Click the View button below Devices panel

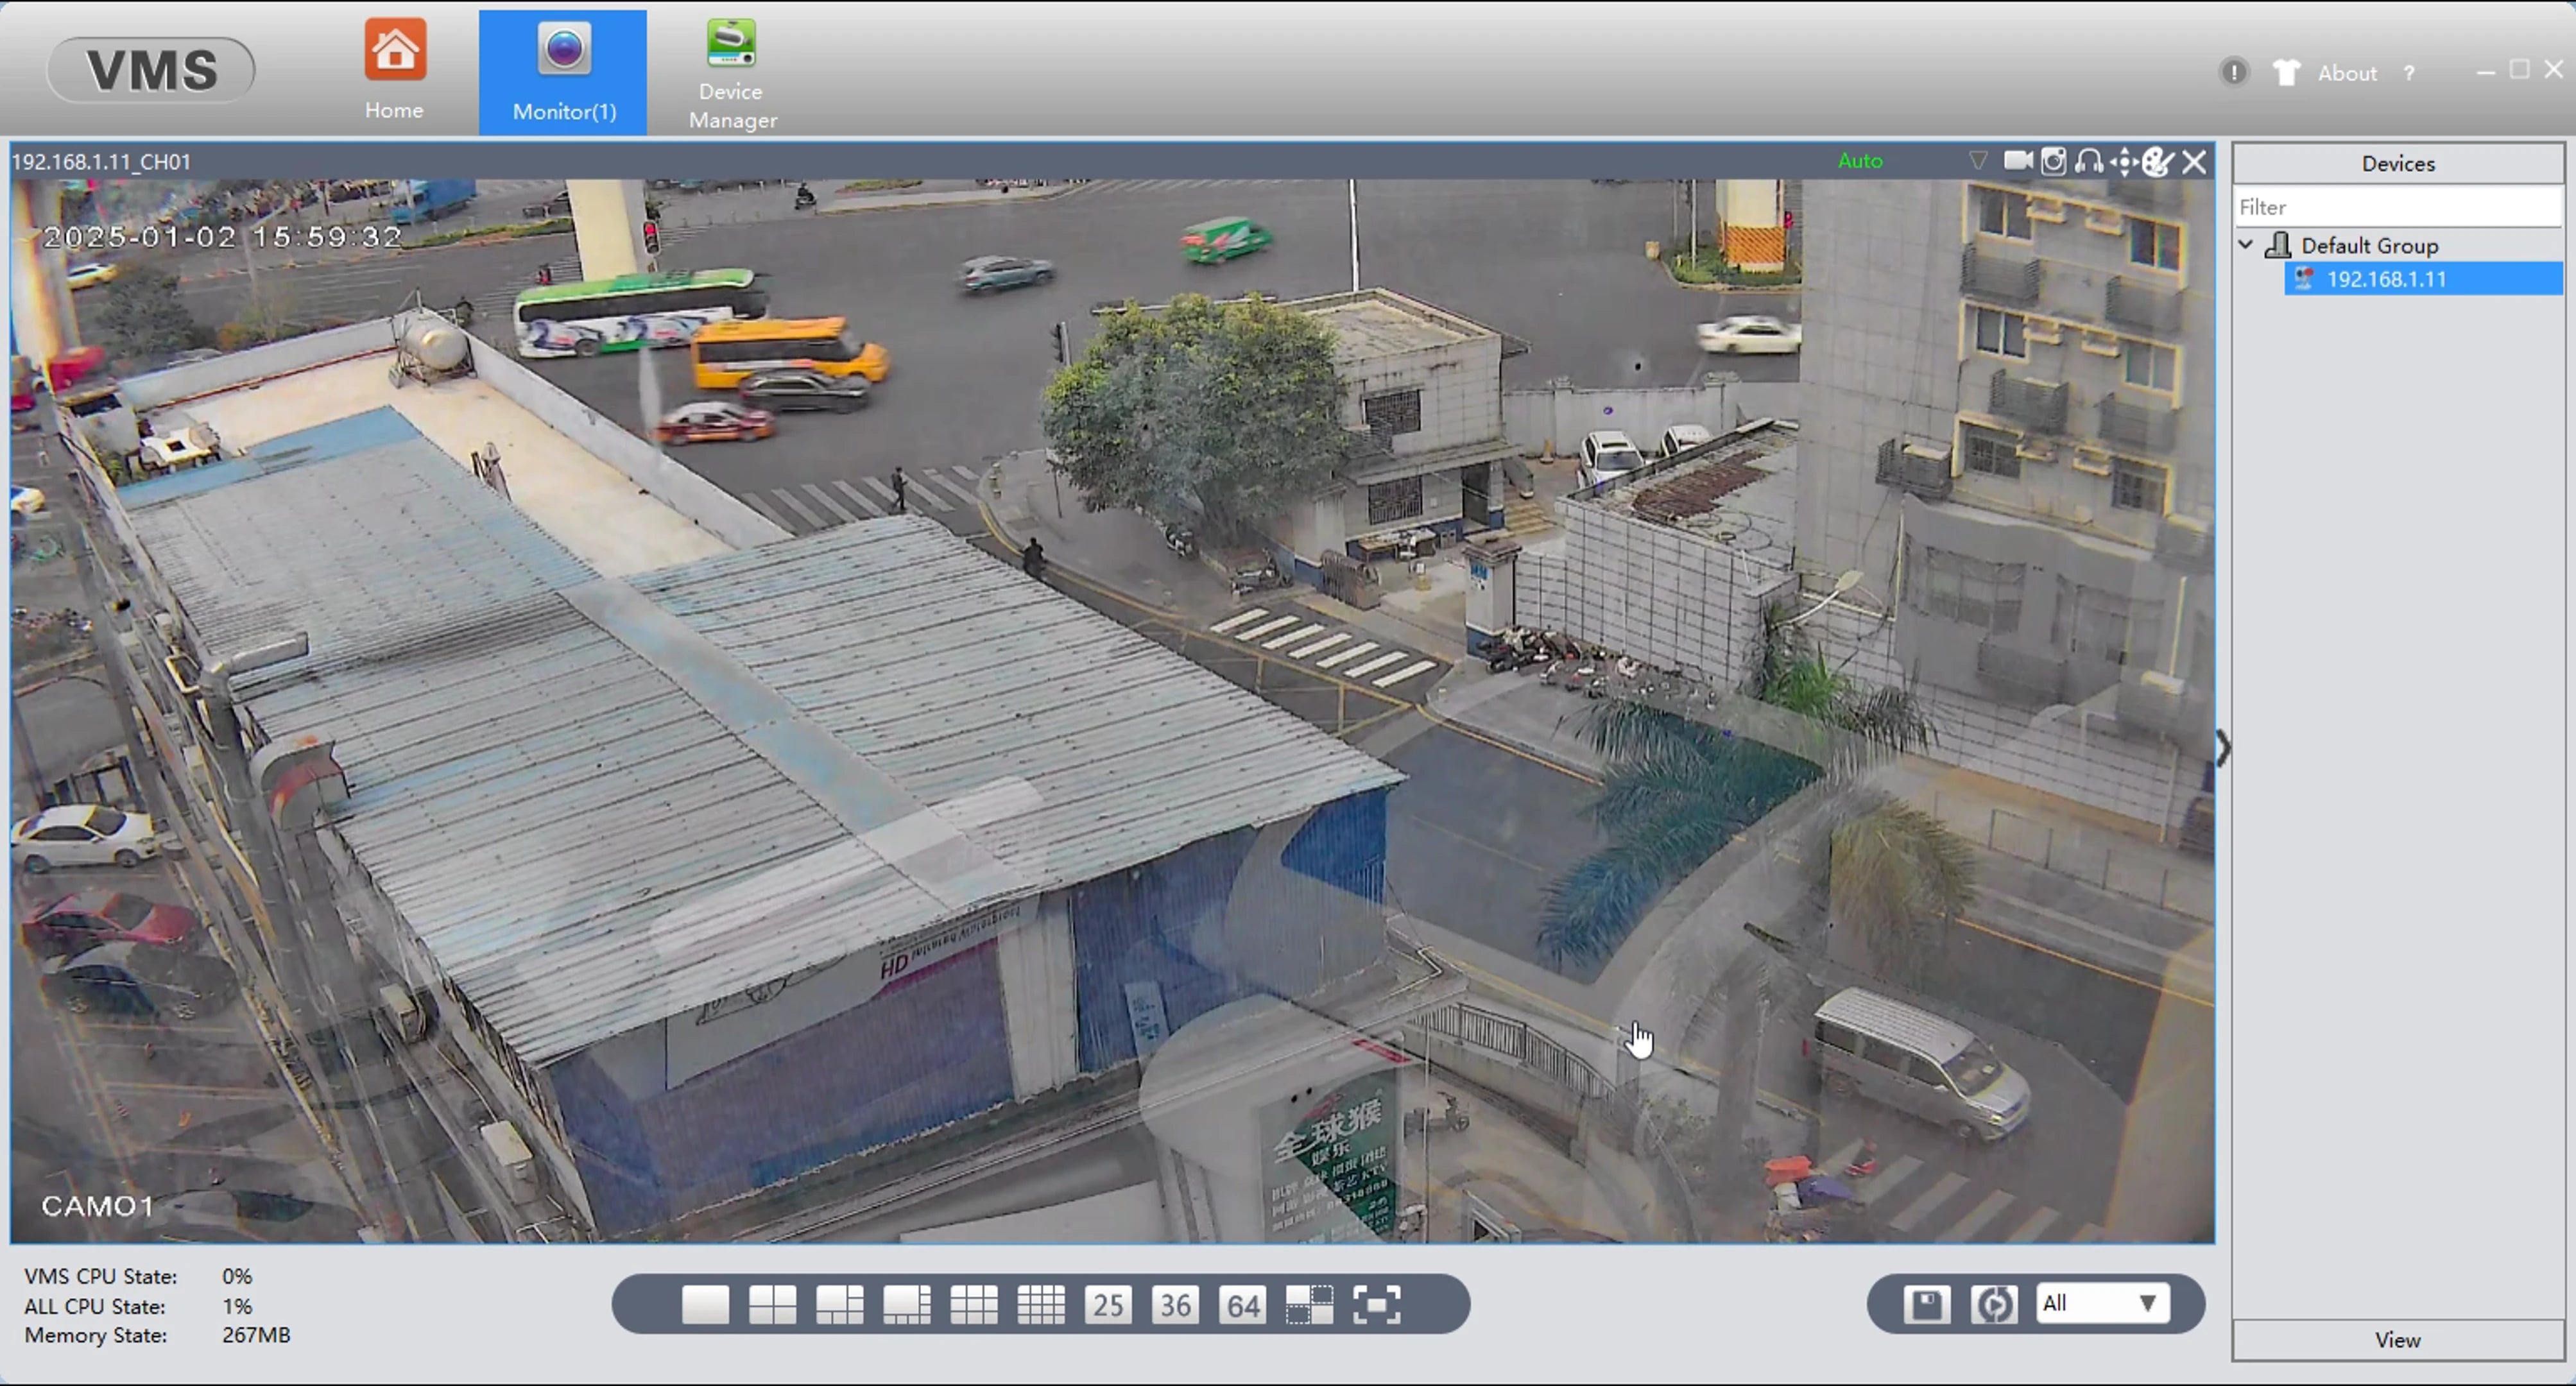(2398, 1340)
